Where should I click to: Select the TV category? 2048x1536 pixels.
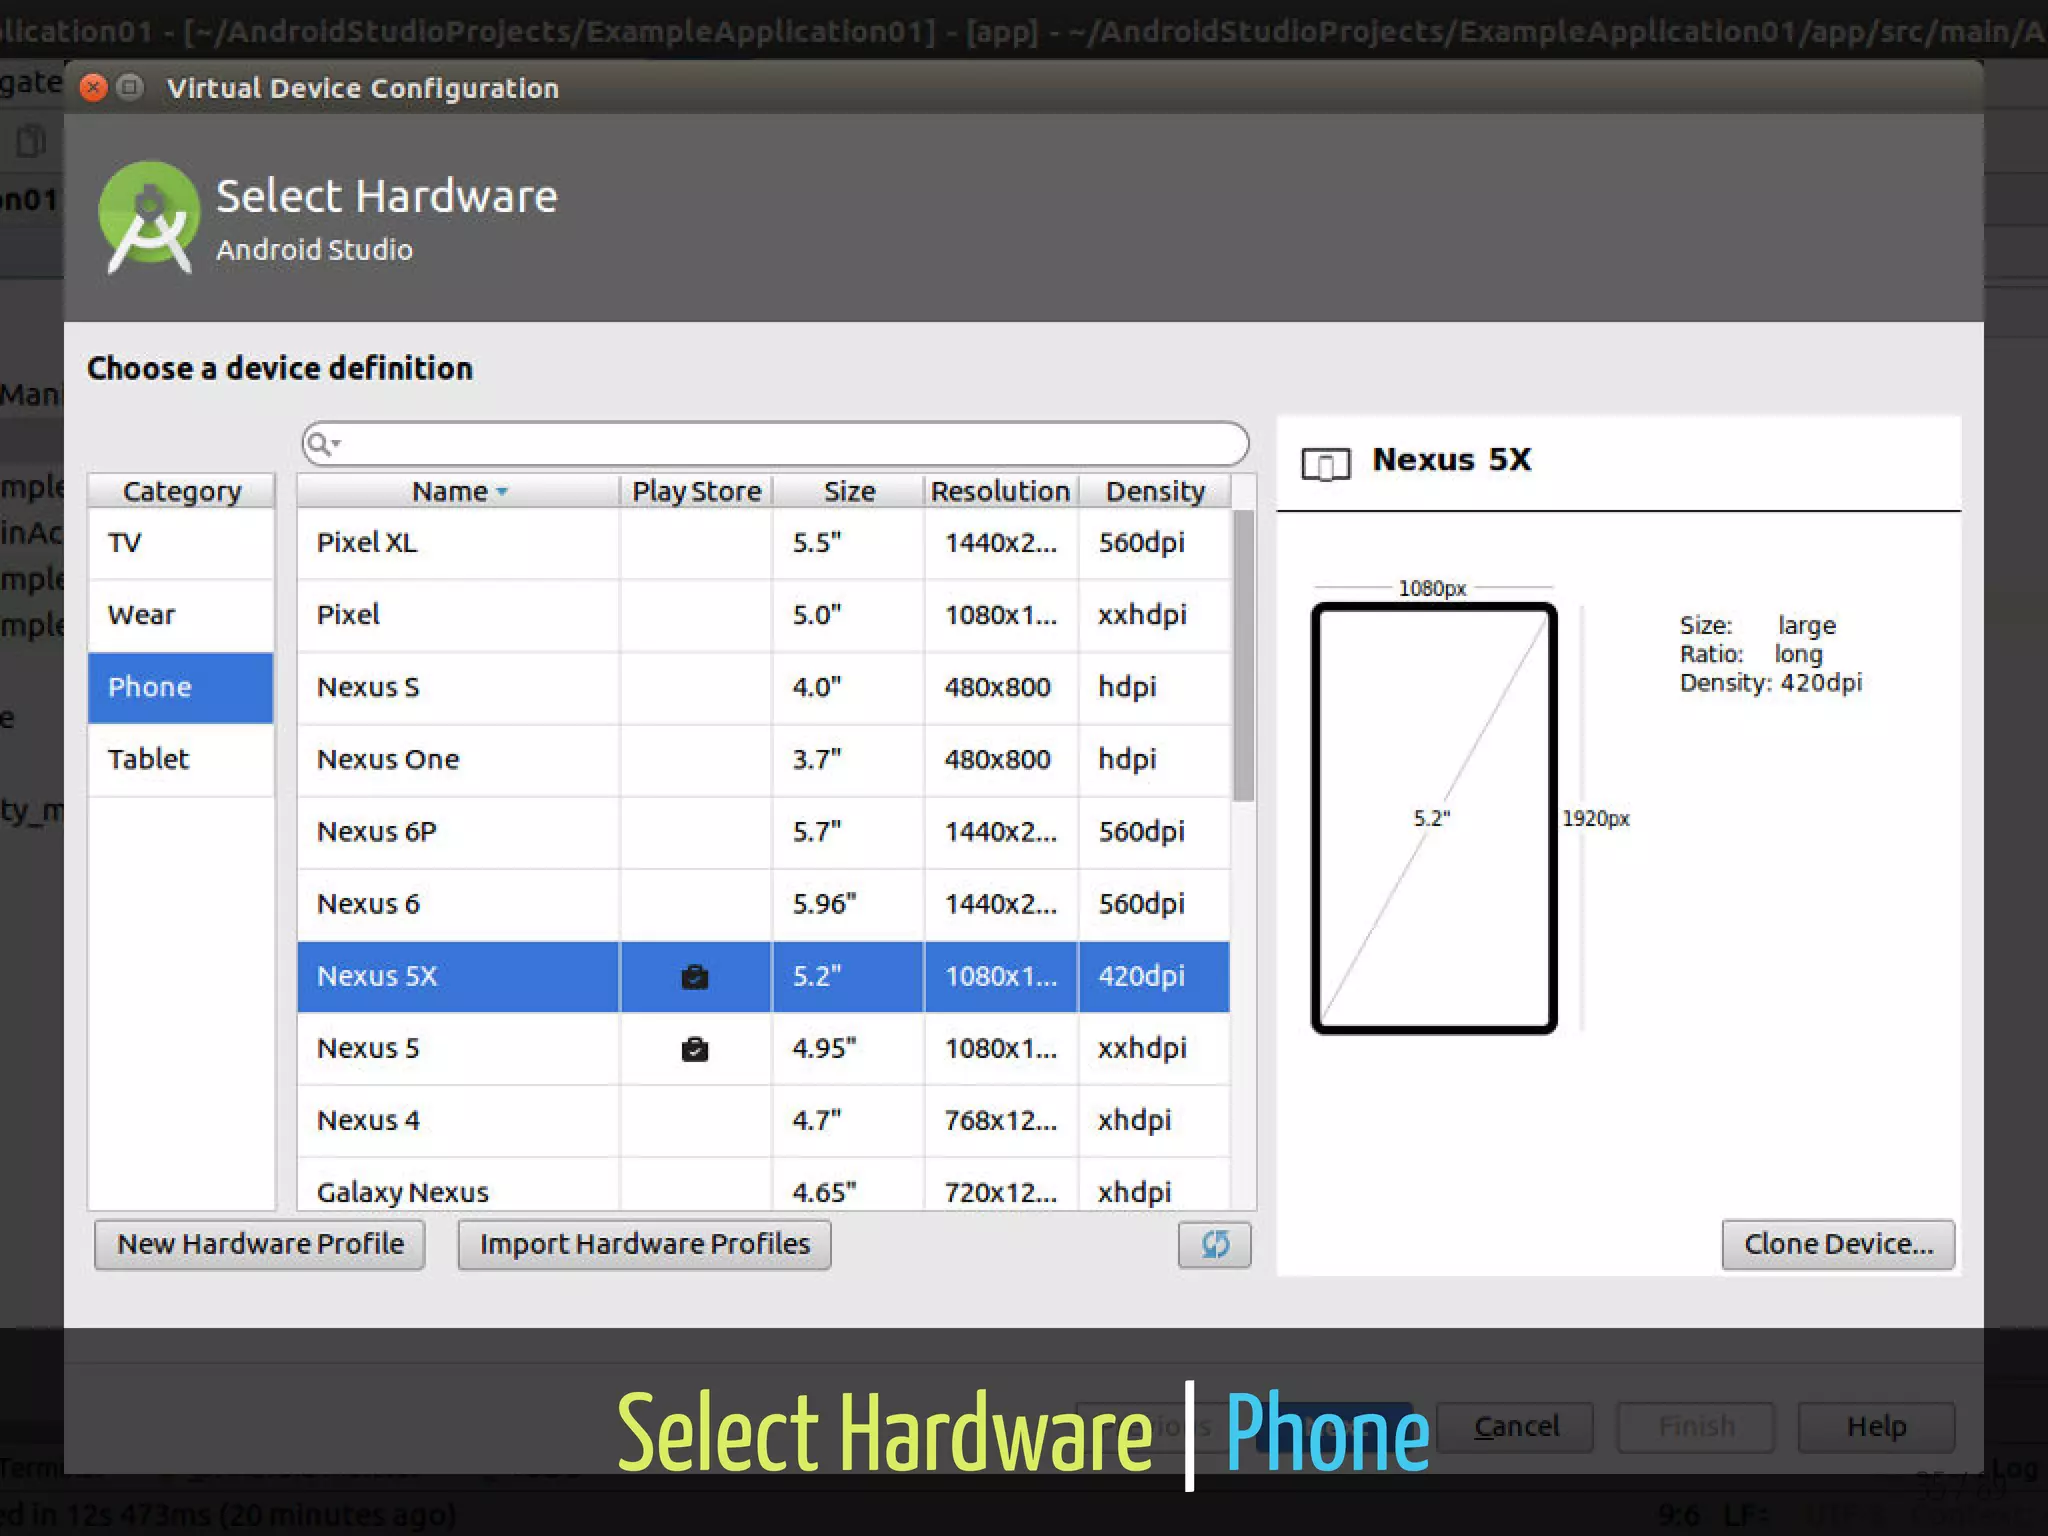click(181, 543)
